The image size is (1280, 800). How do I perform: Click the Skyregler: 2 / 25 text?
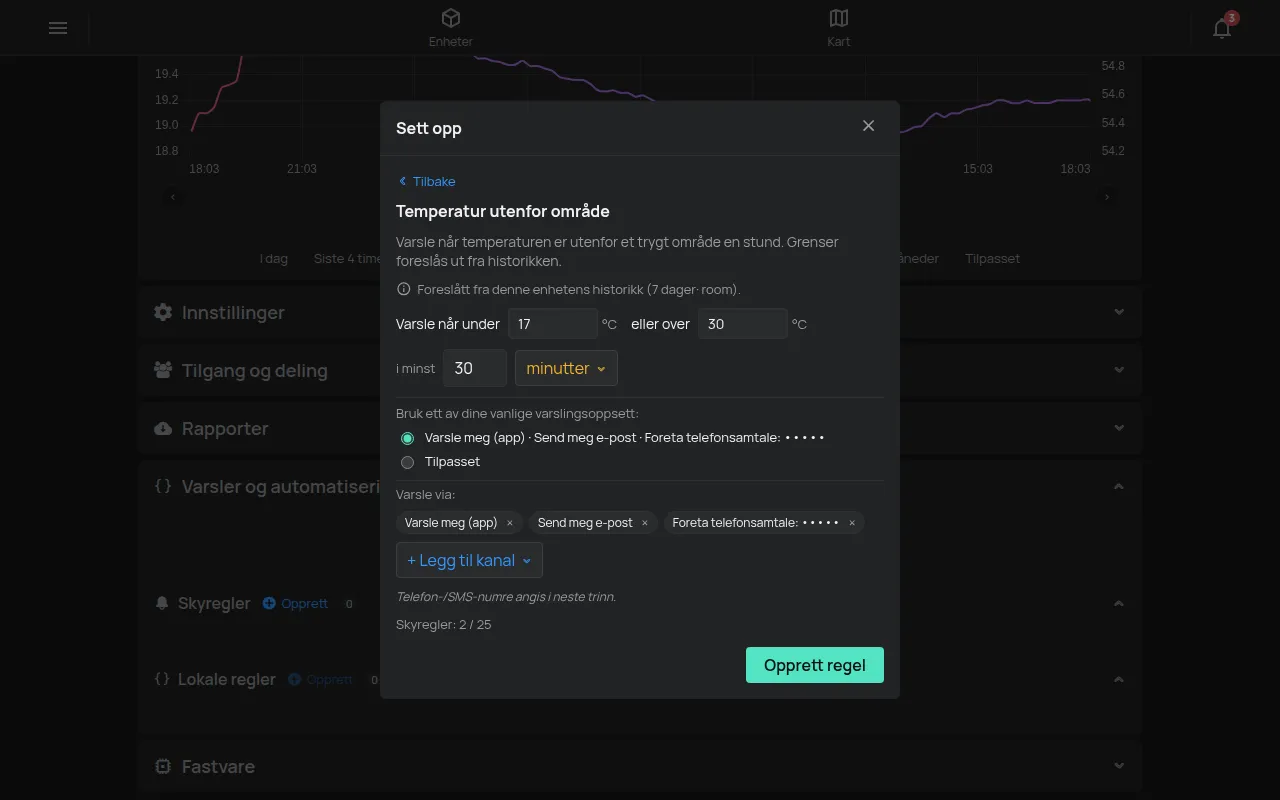(444, 625)
